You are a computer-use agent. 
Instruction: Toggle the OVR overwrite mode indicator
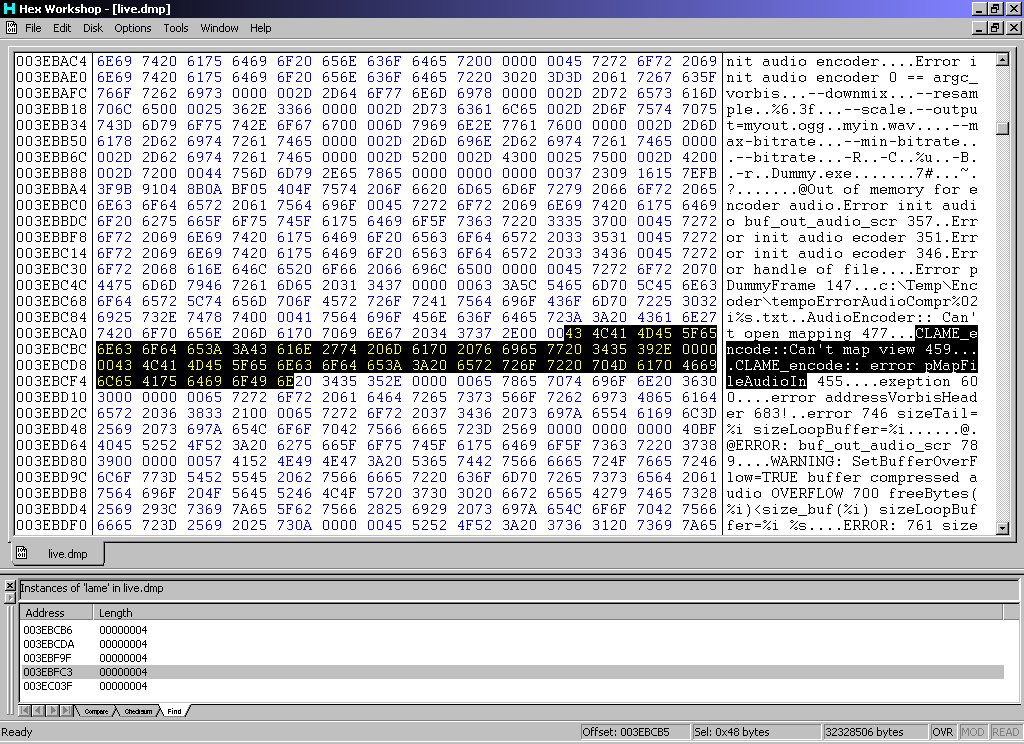coord(942,732)
